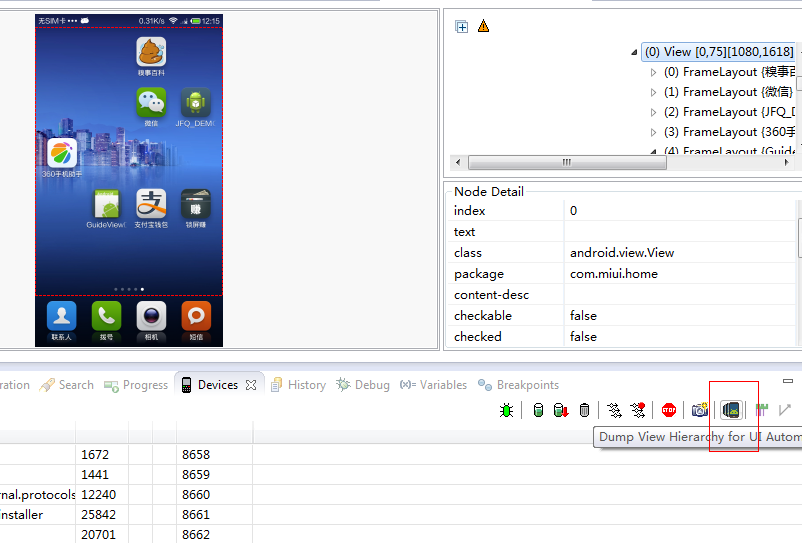This screenshot has height=543, width=802.
Task: Open the Debug tab
Action: (363, 385)
